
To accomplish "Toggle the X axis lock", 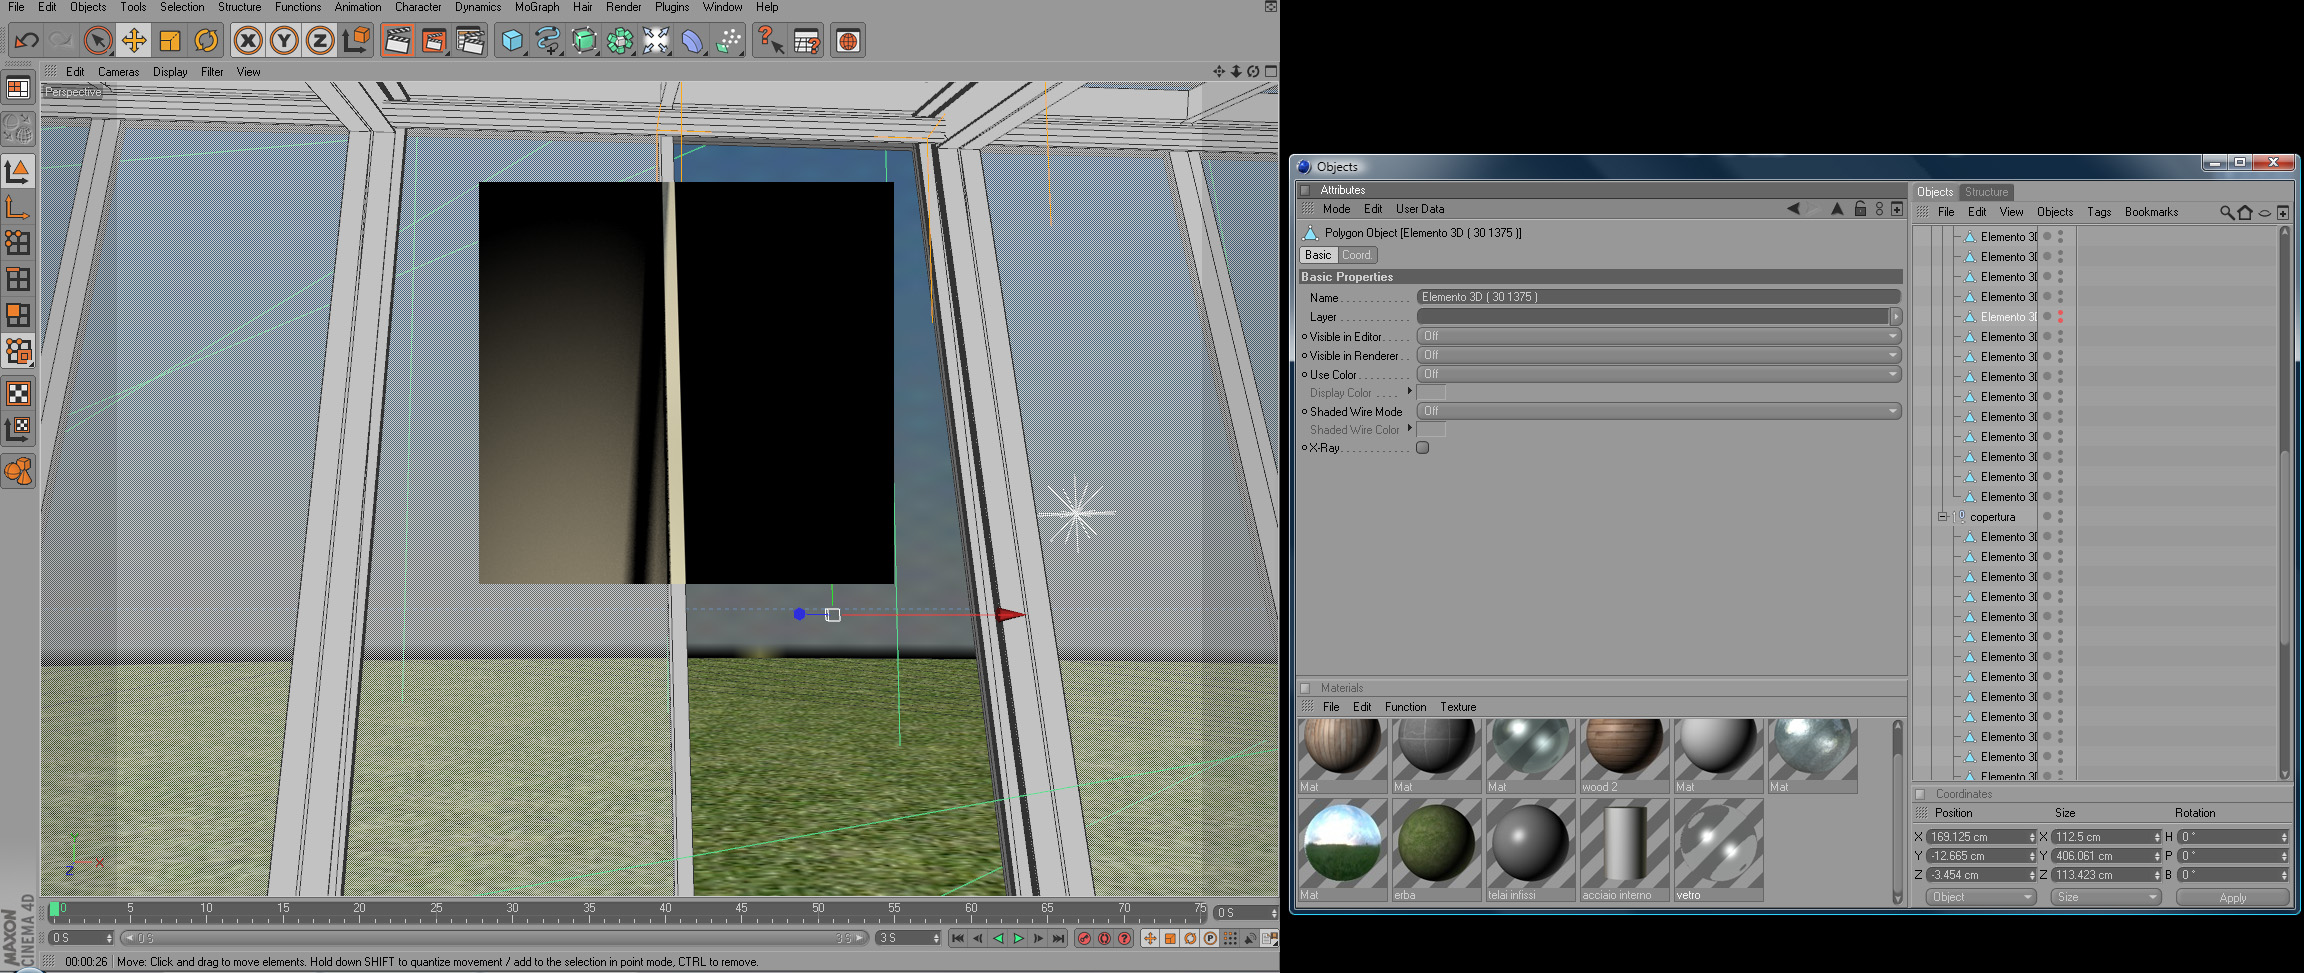I will (248, 41).
